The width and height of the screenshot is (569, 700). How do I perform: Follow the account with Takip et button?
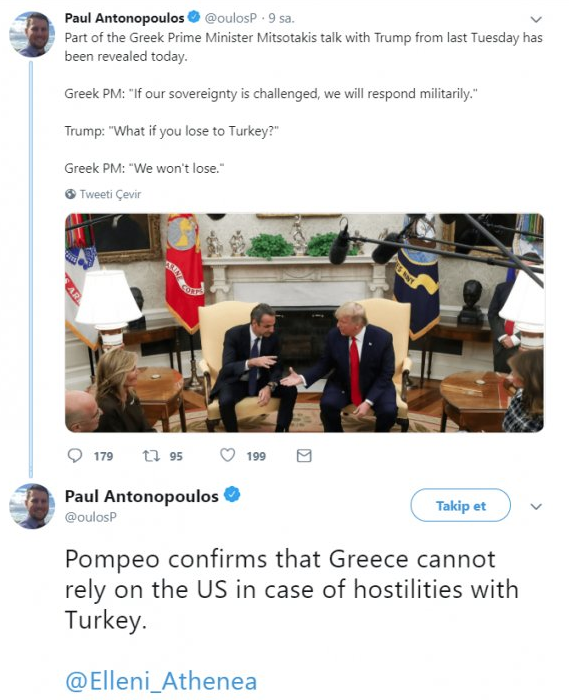(x=460, y=505)
